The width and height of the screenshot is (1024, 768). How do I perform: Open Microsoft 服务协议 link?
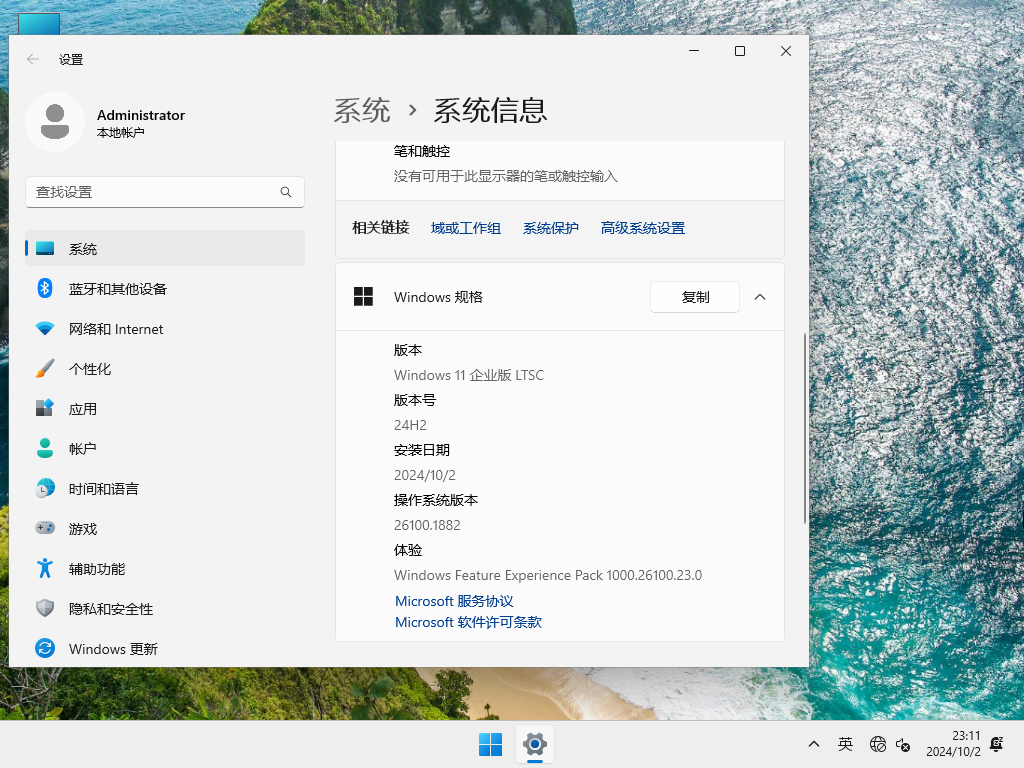click(x=454, y=601)
